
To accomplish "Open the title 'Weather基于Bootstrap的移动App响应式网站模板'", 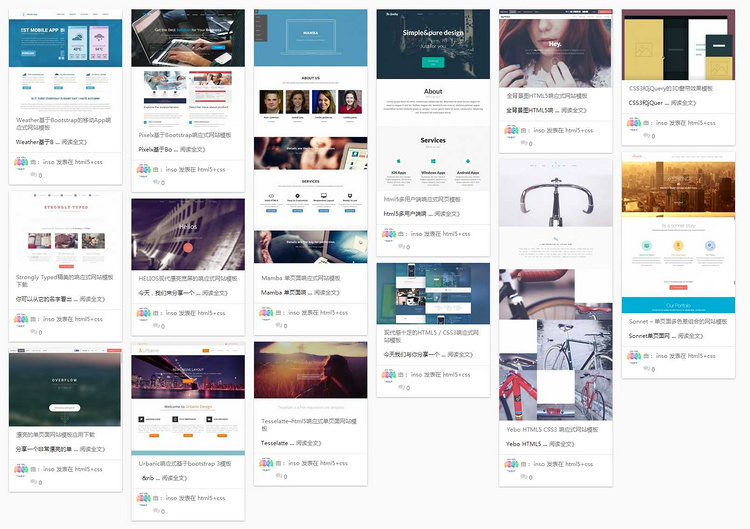I will point(64,124).
